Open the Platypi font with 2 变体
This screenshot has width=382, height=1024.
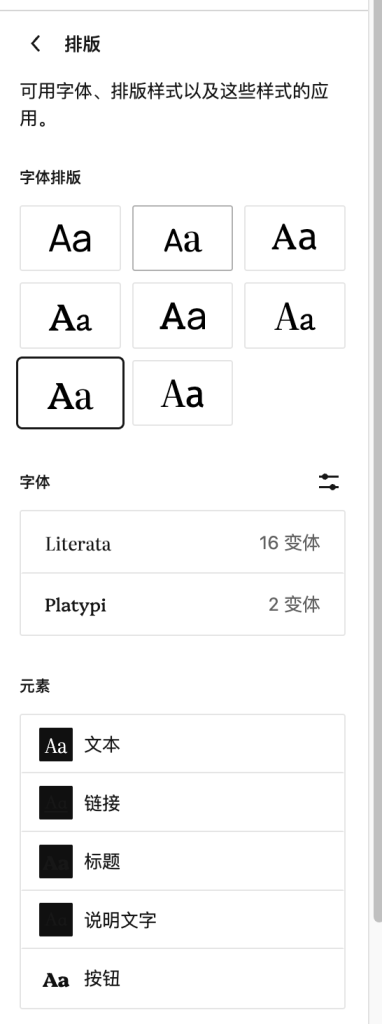pyautogui.click(x=183, y=605)
